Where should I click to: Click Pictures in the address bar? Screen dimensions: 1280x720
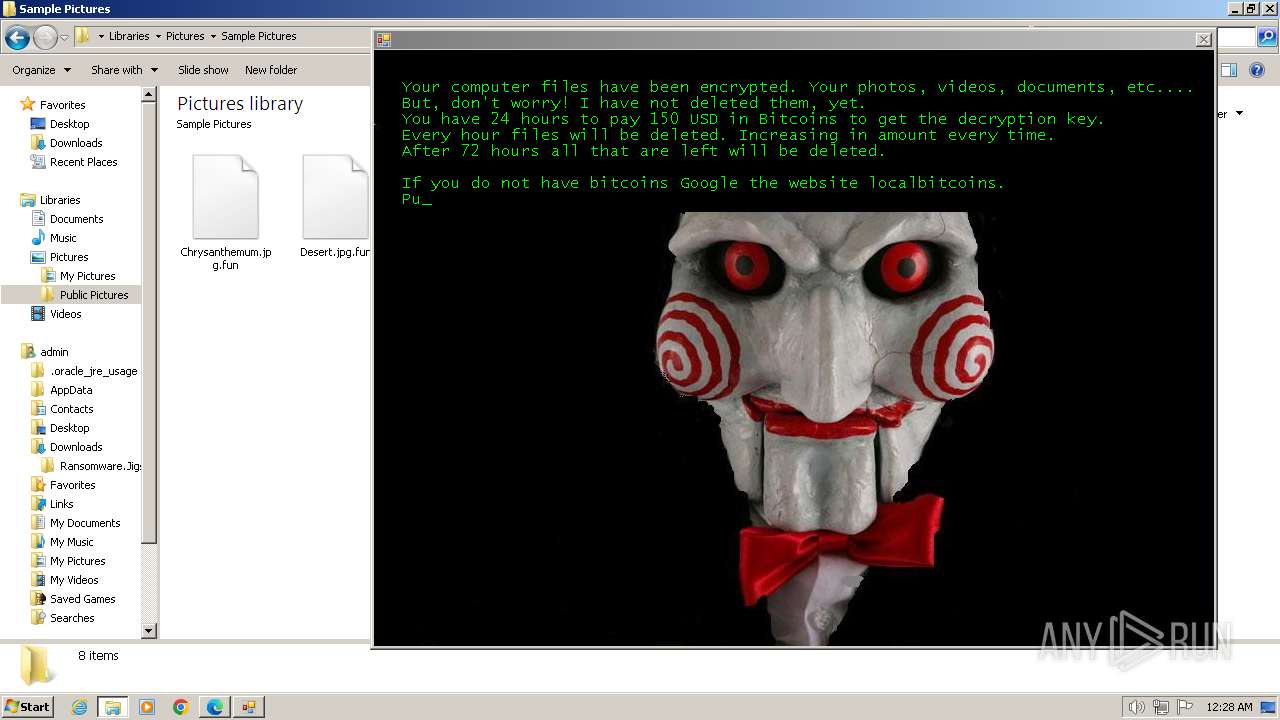click(185, 36)
